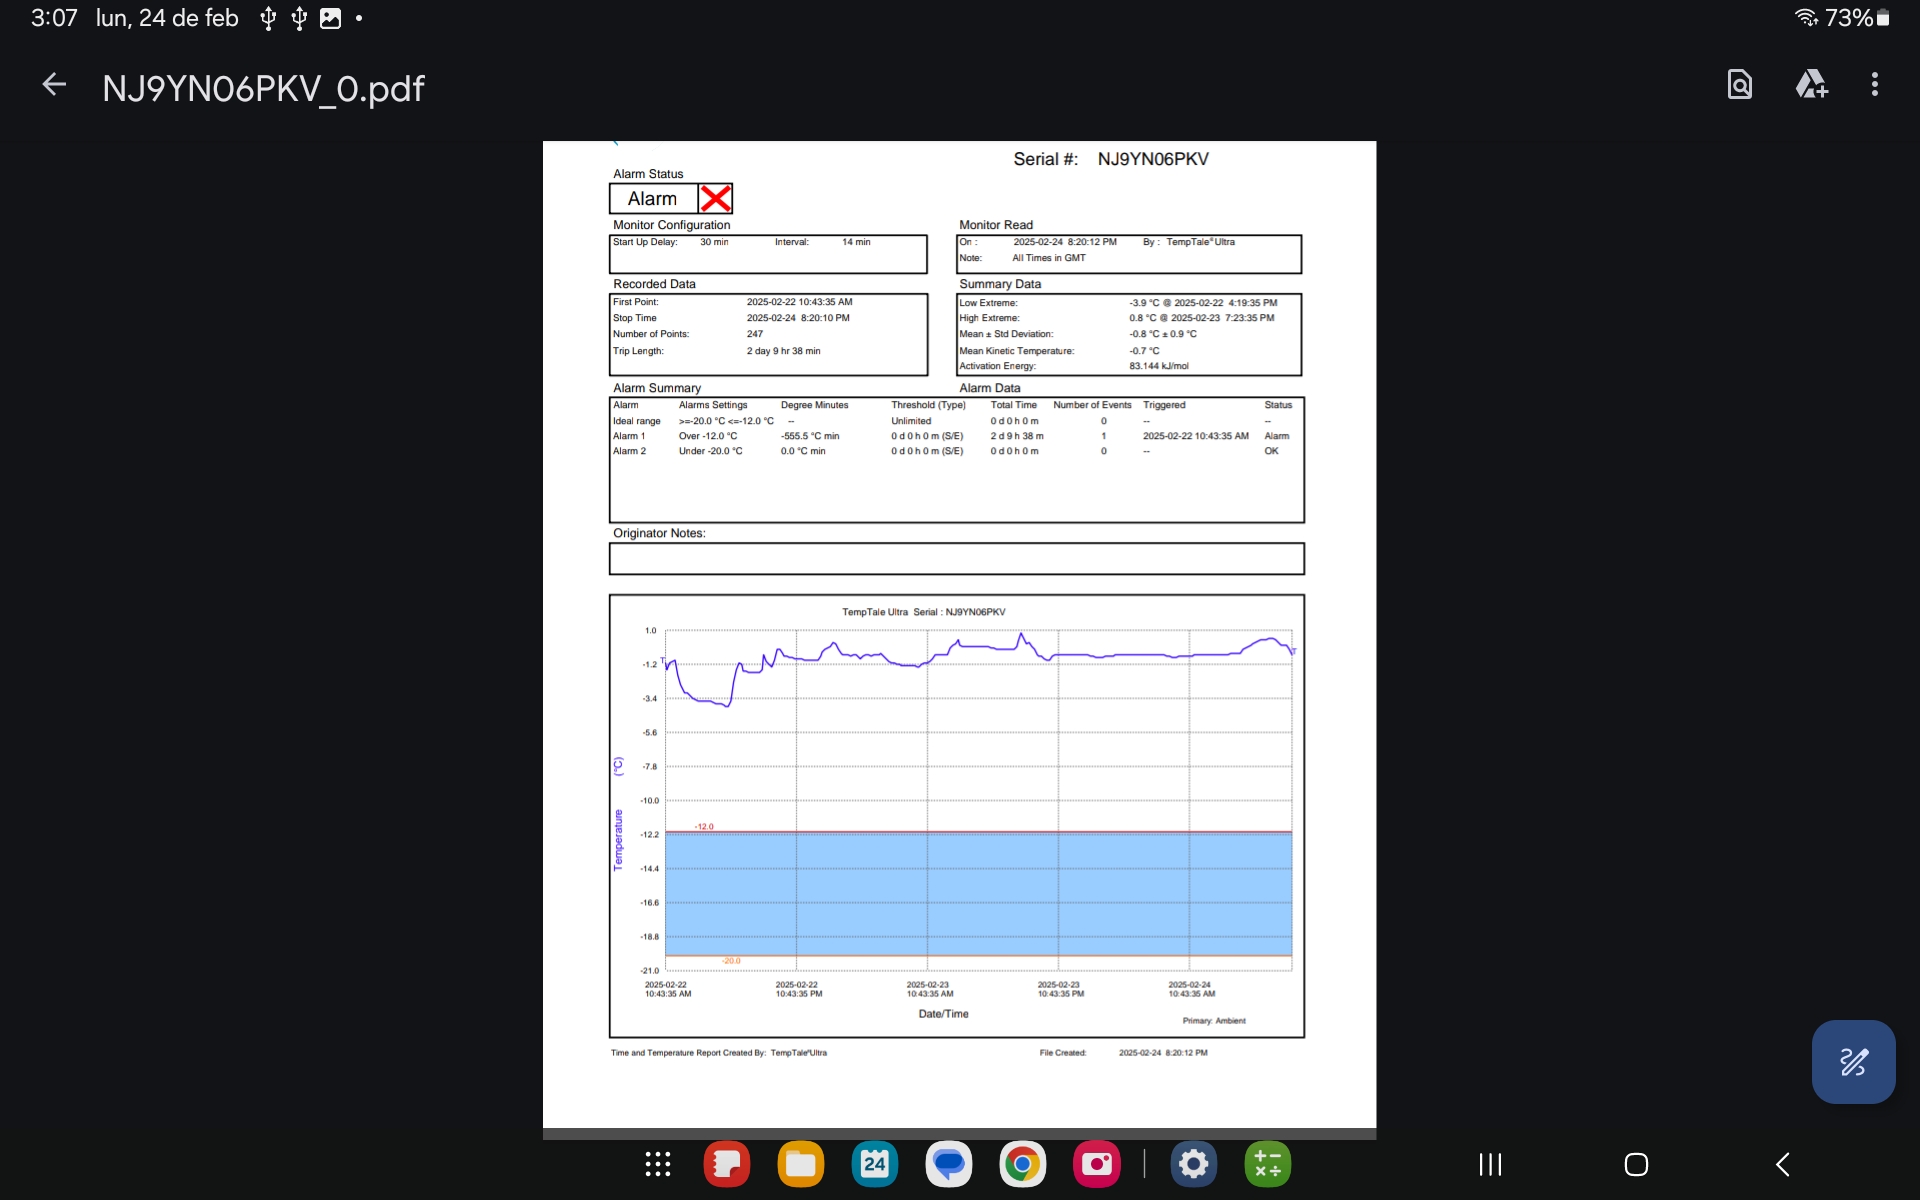
Task: Open the apps grid in the taskbar
Action: [x=657, y=1164]
